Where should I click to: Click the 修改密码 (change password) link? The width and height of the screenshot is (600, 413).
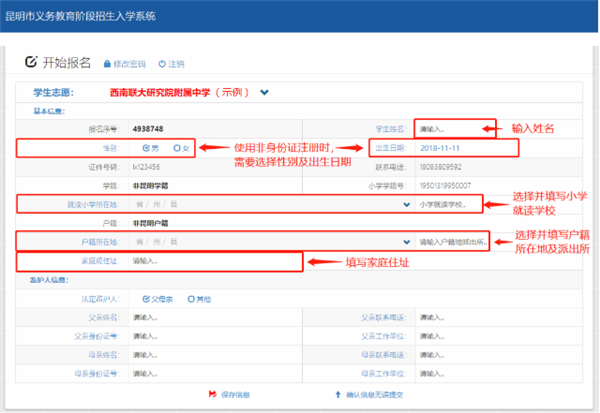point(135,64)
